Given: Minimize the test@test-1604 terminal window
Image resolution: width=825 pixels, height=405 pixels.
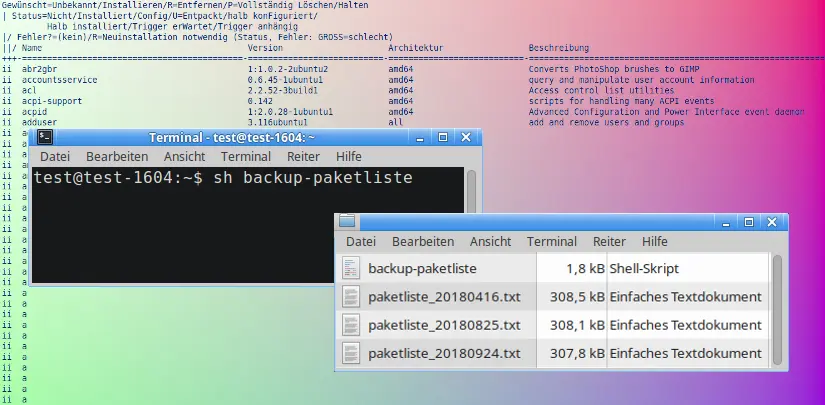Looking at the screenshot, I should tap(420, 138).
